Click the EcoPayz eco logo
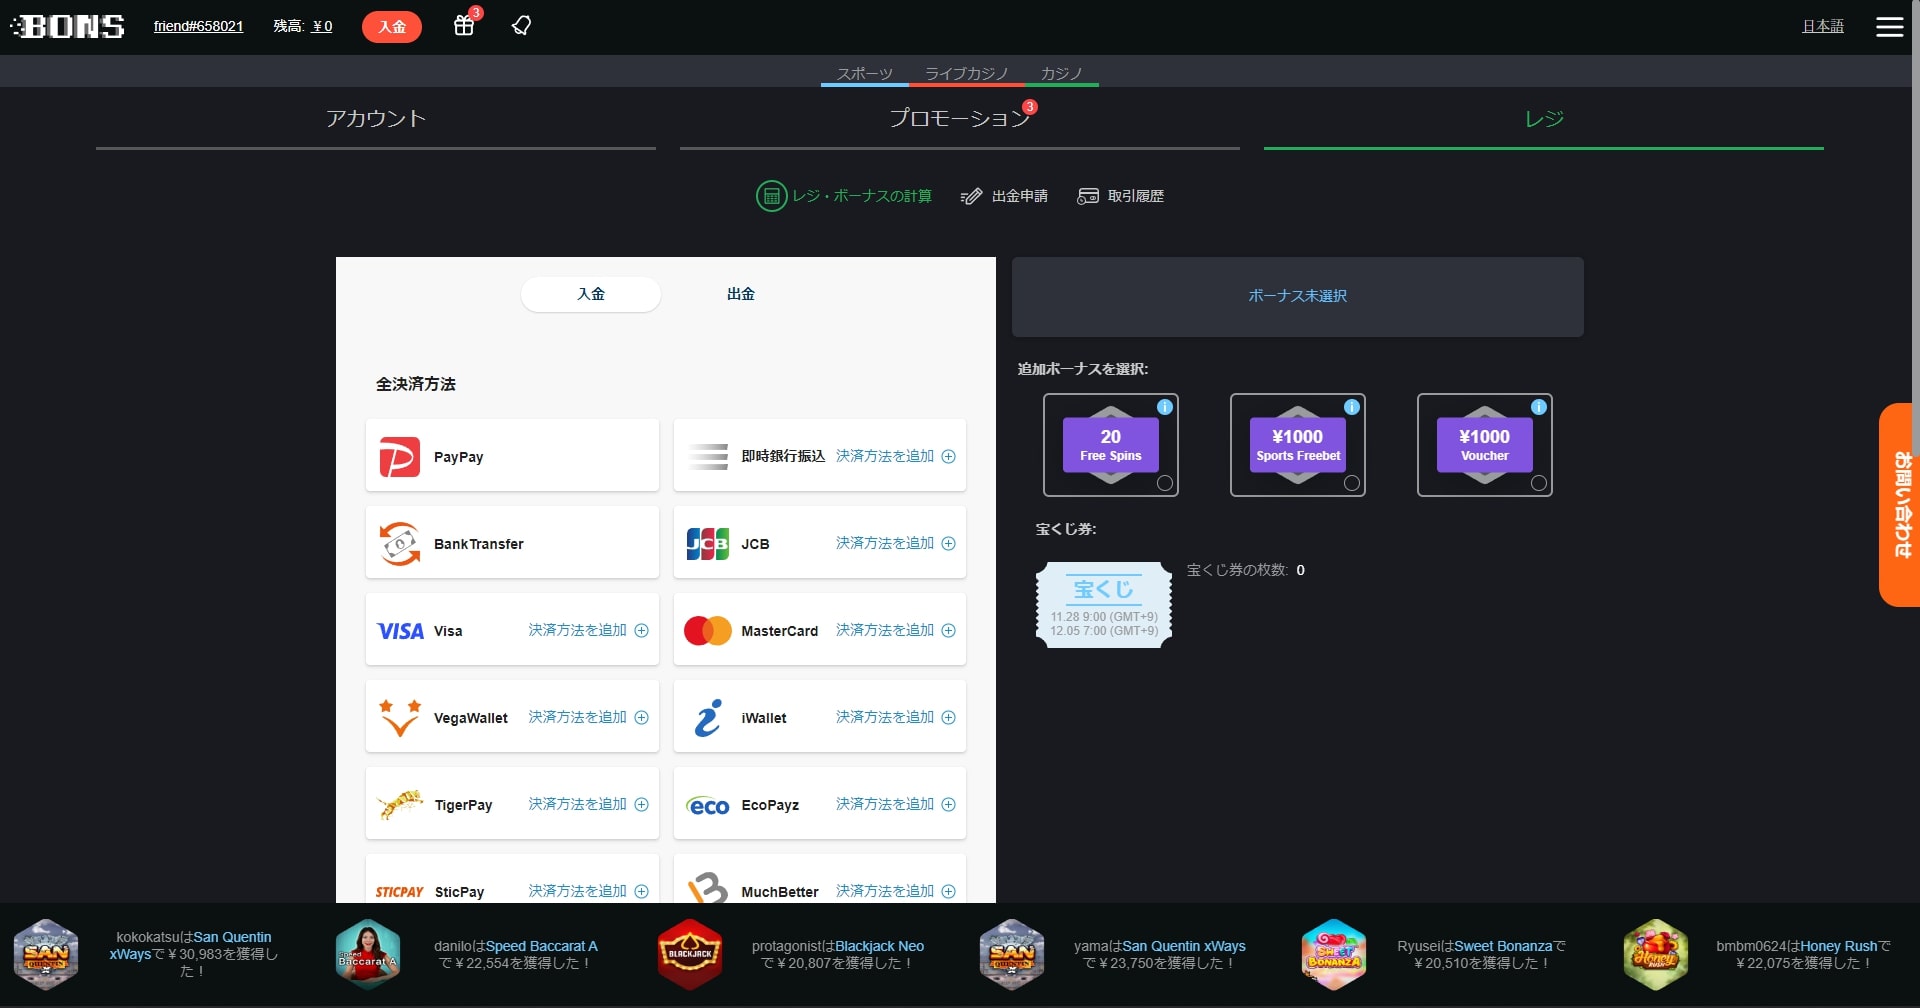This screenshot has width=1920, height=1008. (x=708, y=806)
